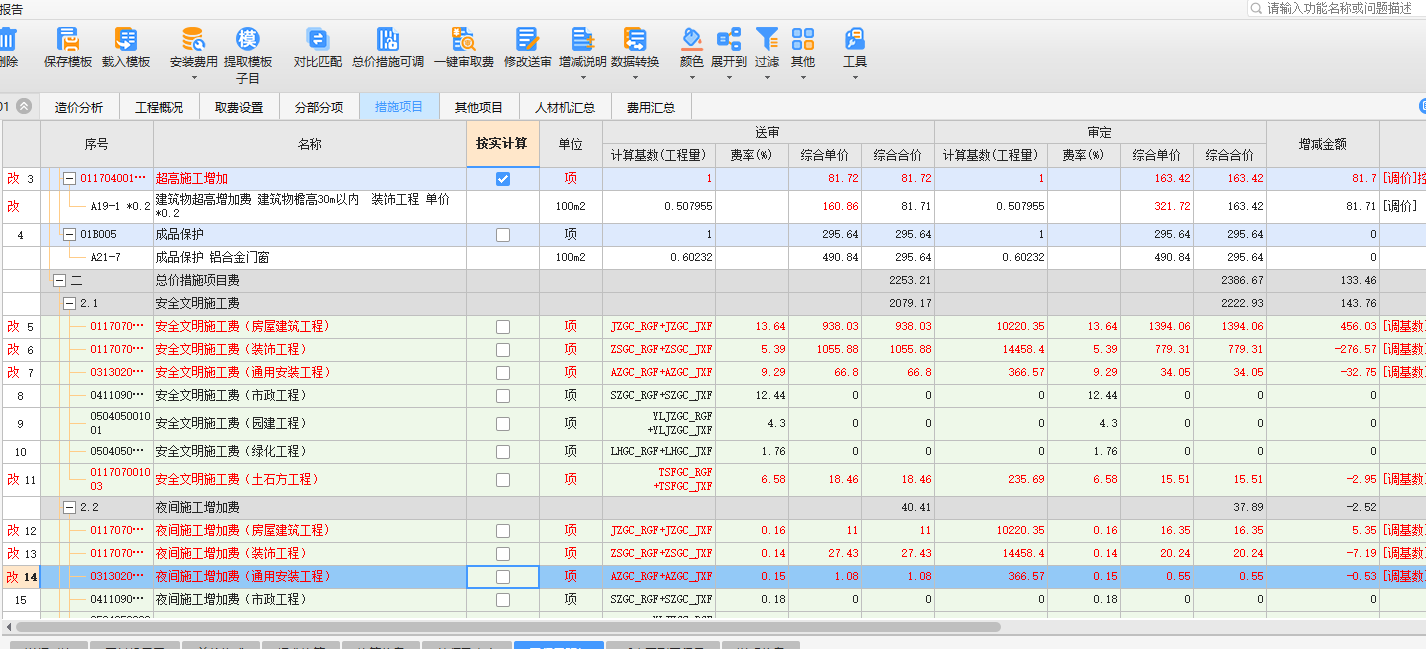Image resolution: width=1426 pixels, height=649 pixels.
Task: Click the 按实计算 column header
Action: (503, 144)
